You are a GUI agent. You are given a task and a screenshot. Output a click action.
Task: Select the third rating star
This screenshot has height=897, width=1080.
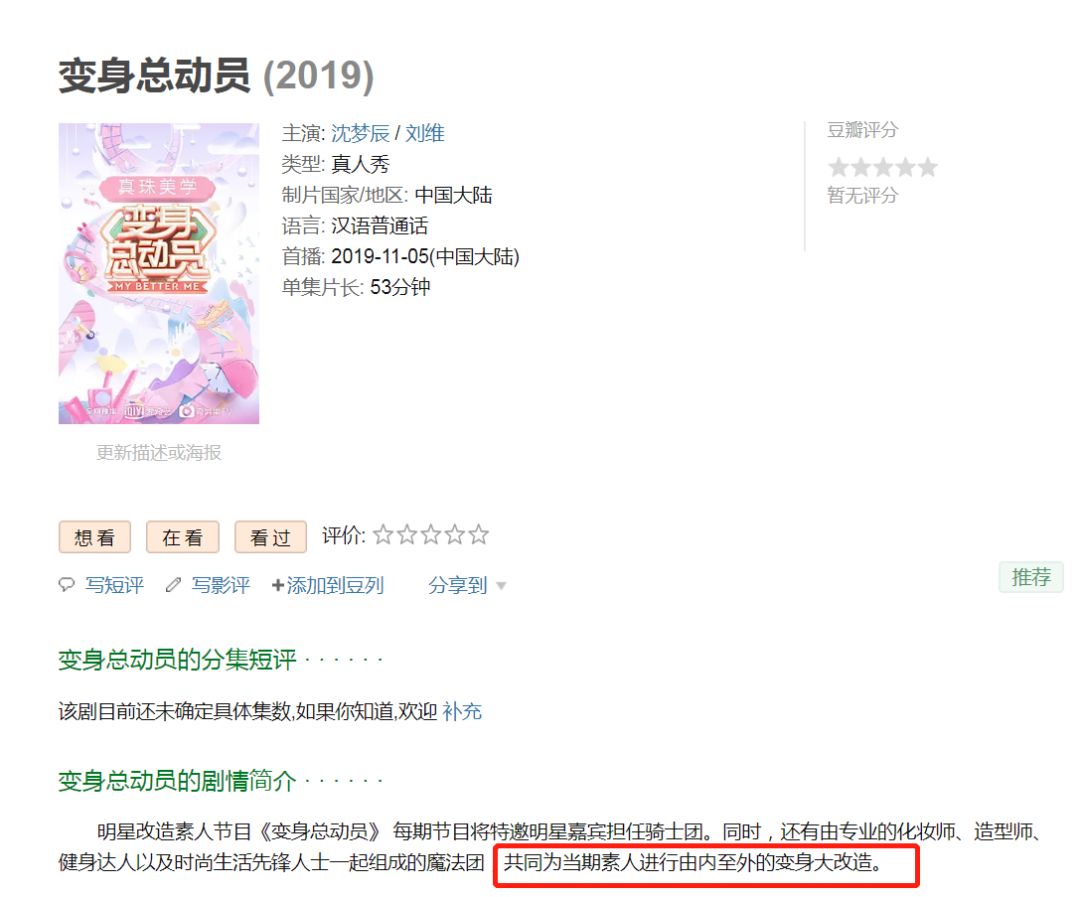coord(431,535)
